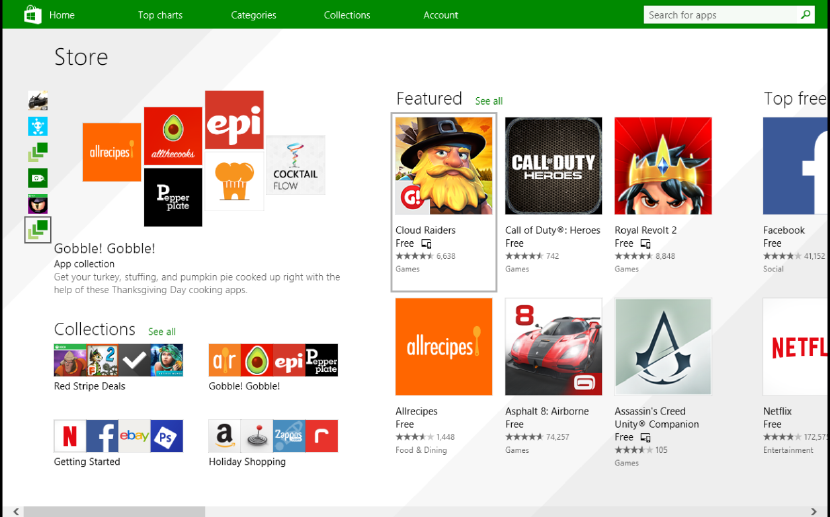
Task: Click the checkmark icon in Red Stripe Deals
Action: [134, 360]
